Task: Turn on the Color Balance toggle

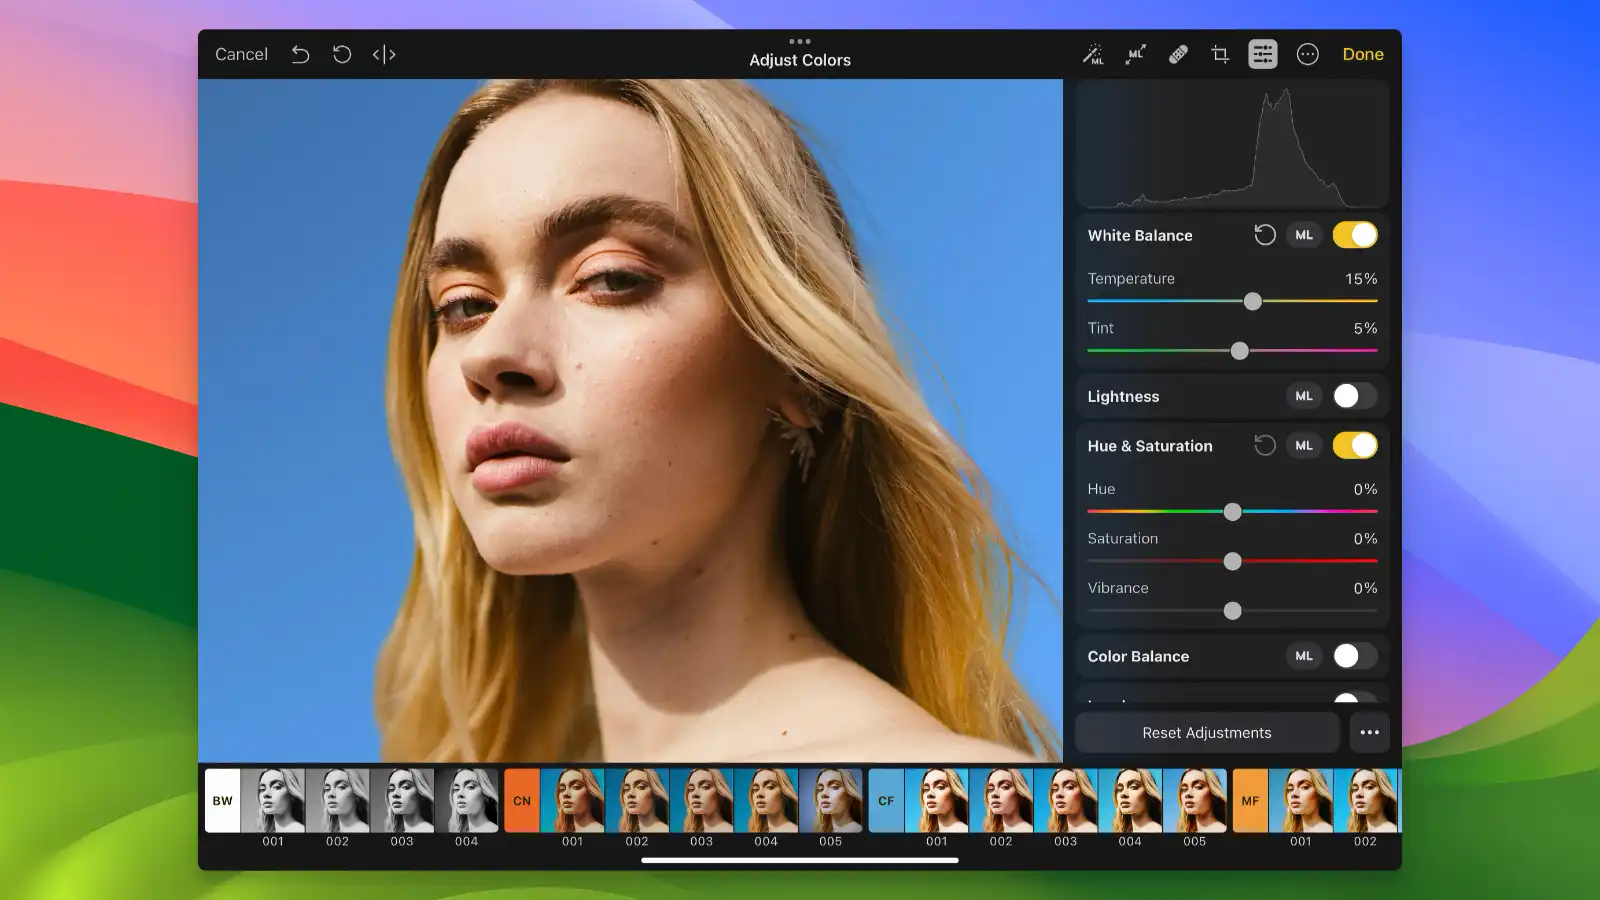Action: tap(1354, 656)
